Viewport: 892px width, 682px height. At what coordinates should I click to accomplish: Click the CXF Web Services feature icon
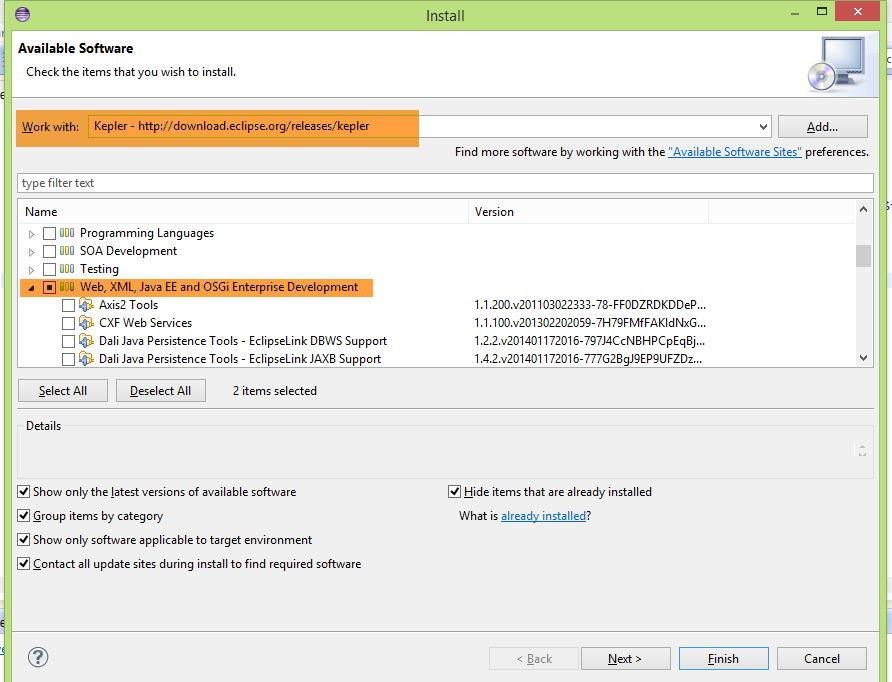tap(87, 323)
